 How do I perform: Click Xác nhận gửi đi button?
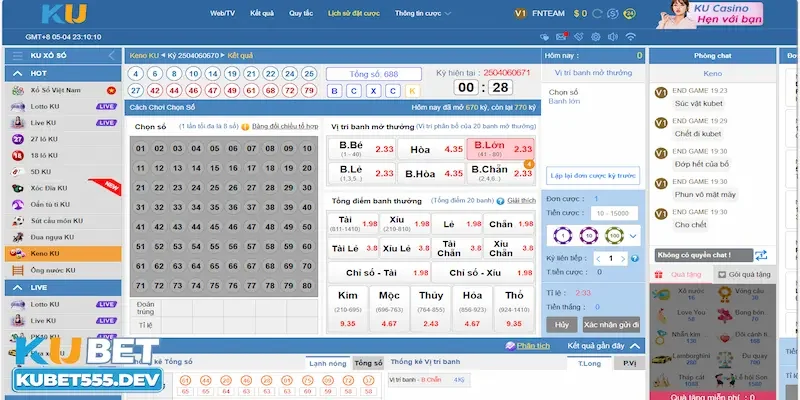[x=610, y=325]
